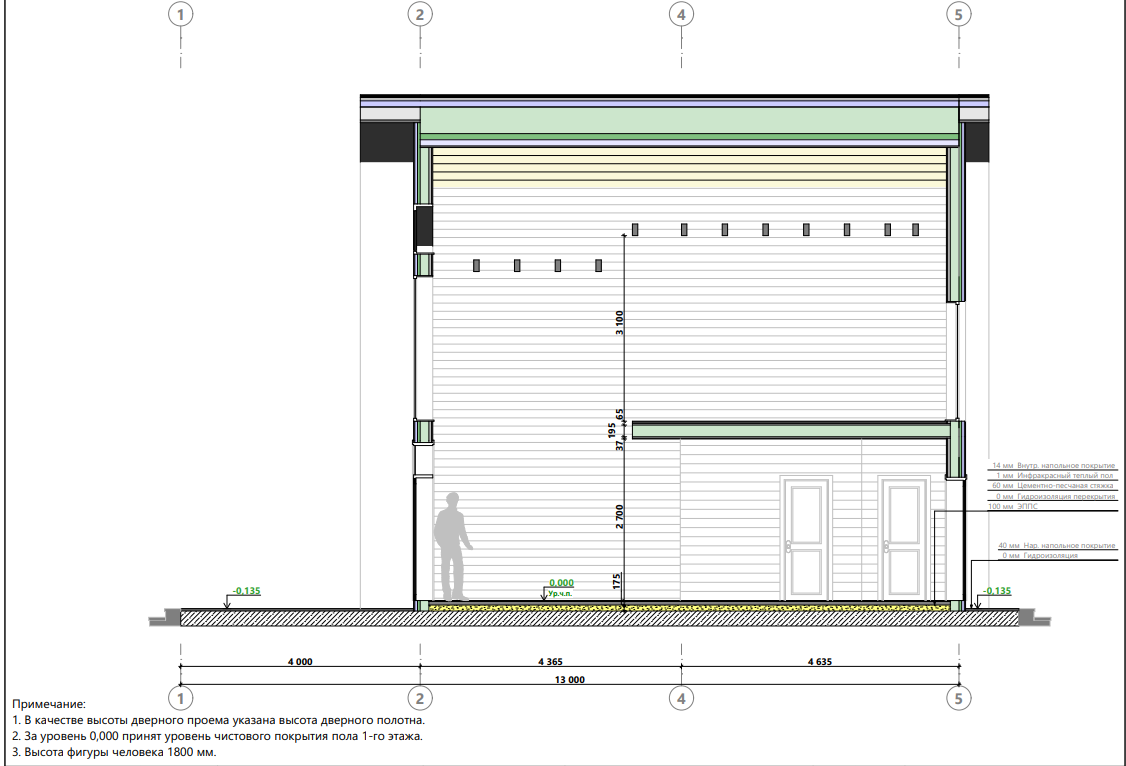Select the 4 365 dimension text
The height and width of the screenshot is (766, 1126).
click(550, 661)
